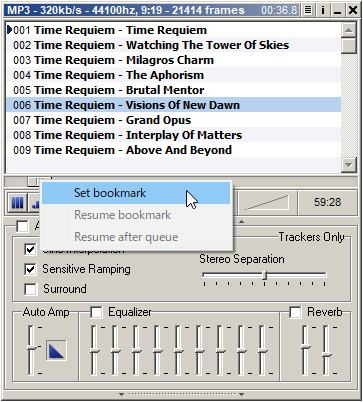
Task: Toggle the Sensitive Ramping checkbox
Action: tap(30, 269)
